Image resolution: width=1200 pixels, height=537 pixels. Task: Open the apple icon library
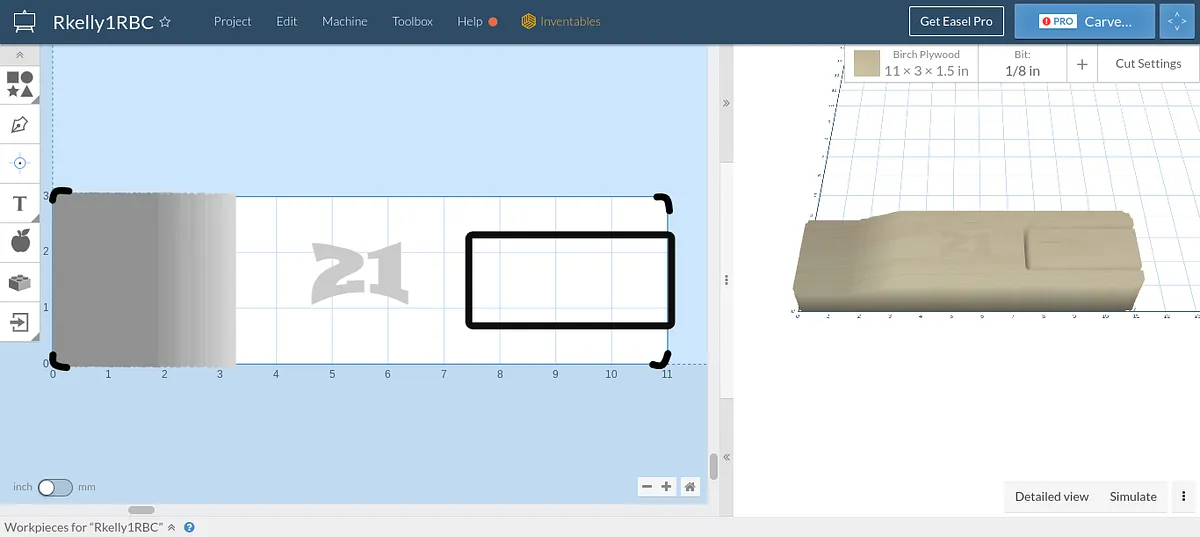click(x=20, y=241)
